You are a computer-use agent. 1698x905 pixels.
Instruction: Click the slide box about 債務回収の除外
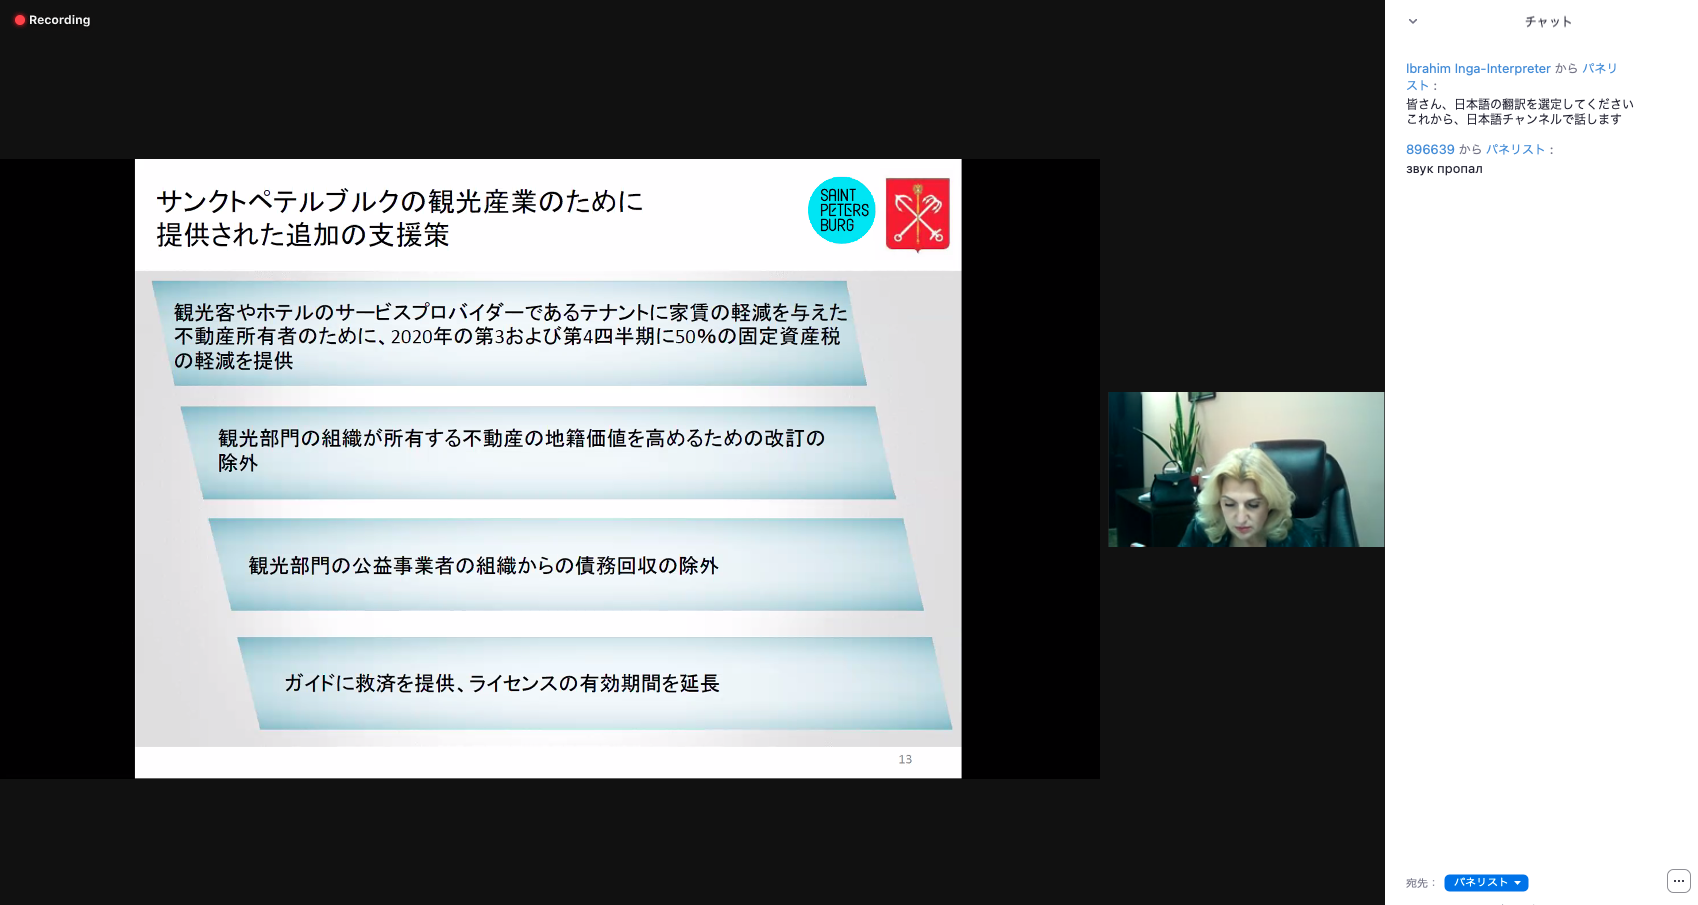tap(565, 565)
